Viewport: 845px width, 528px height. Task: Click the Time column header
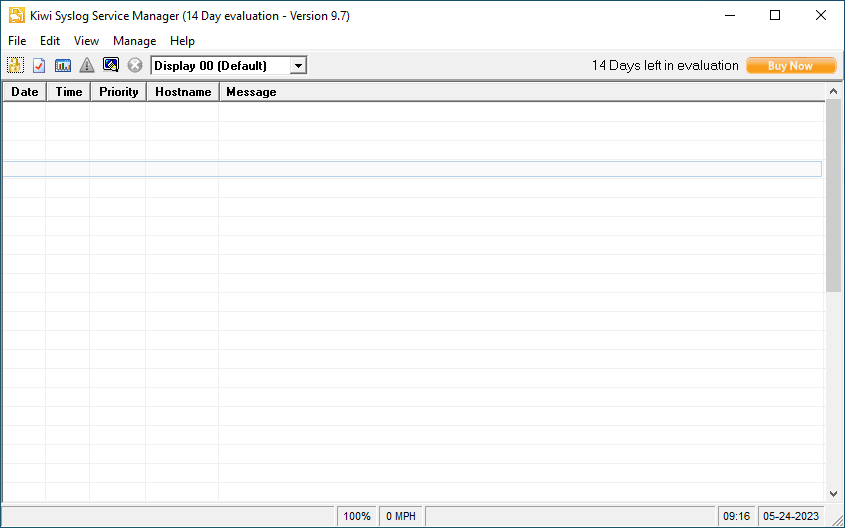(x=68, y=92)
